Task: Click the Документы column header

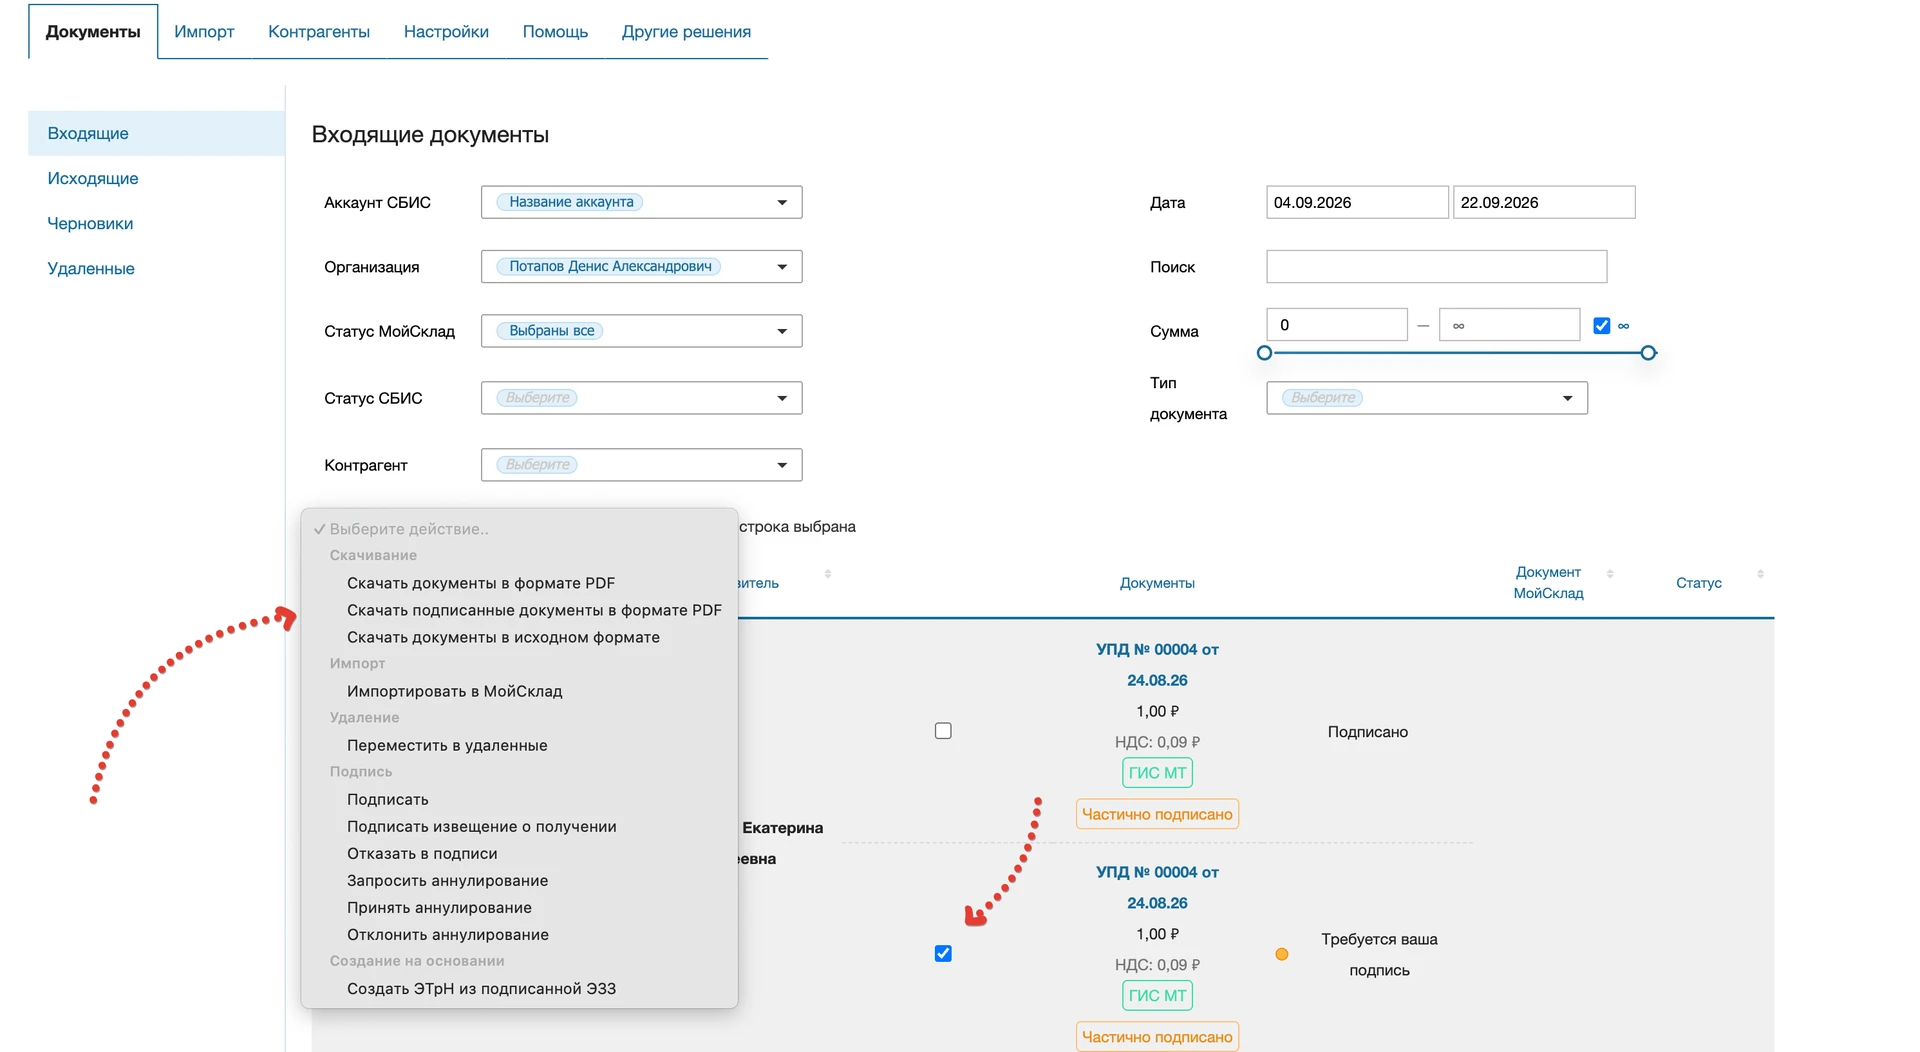Action: point(1157,583)
